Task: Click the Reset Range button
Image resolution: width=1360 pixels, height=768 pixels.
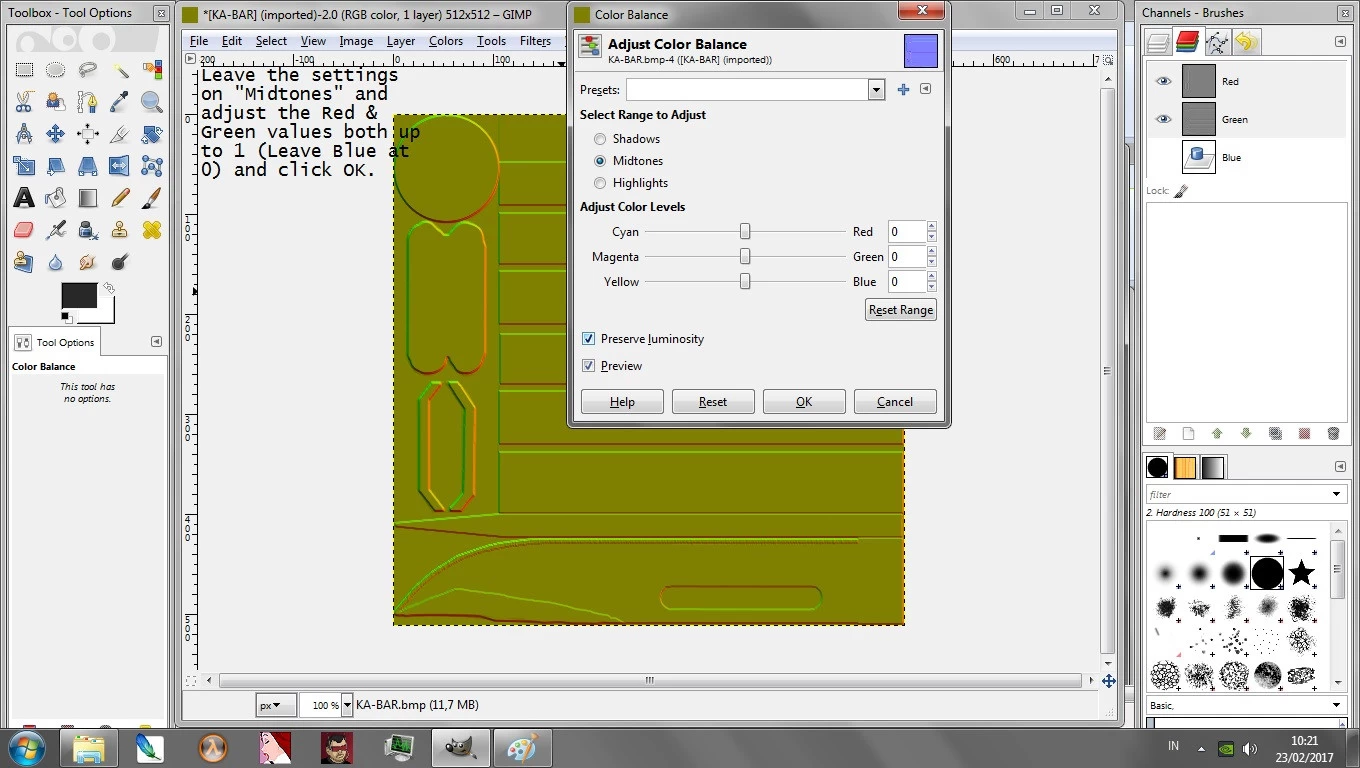Action: tap(901, 310)
